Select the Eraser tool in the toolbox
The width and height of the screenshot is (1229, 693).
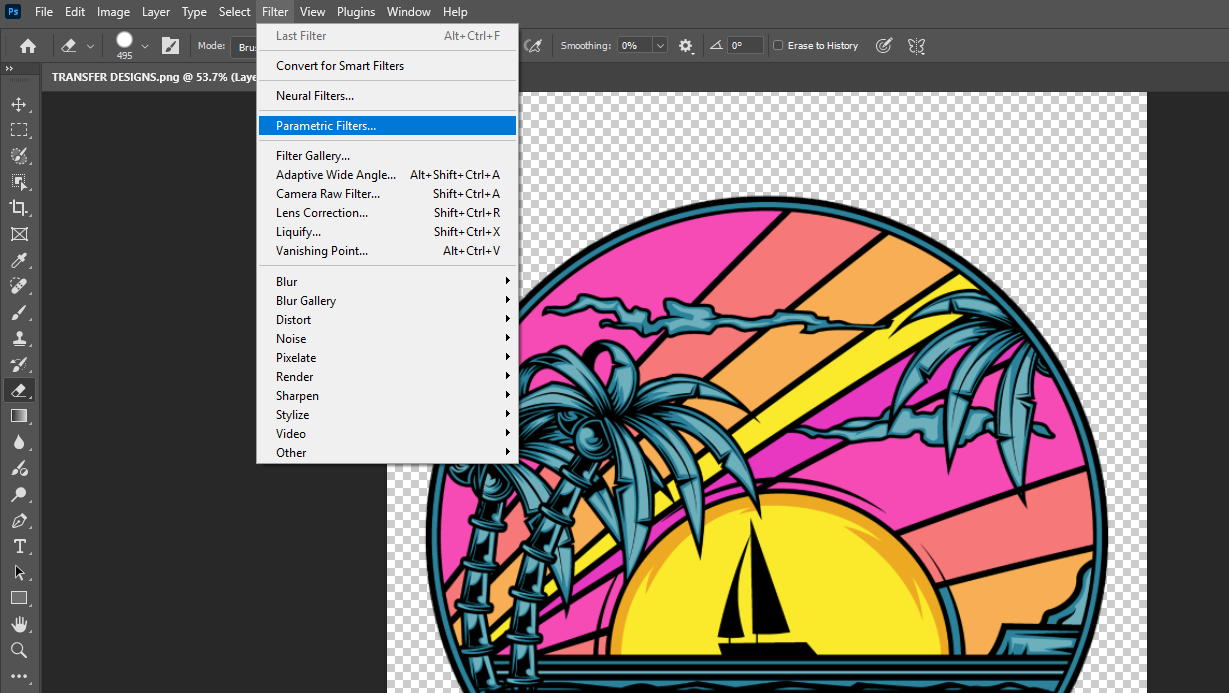(19, 390)
